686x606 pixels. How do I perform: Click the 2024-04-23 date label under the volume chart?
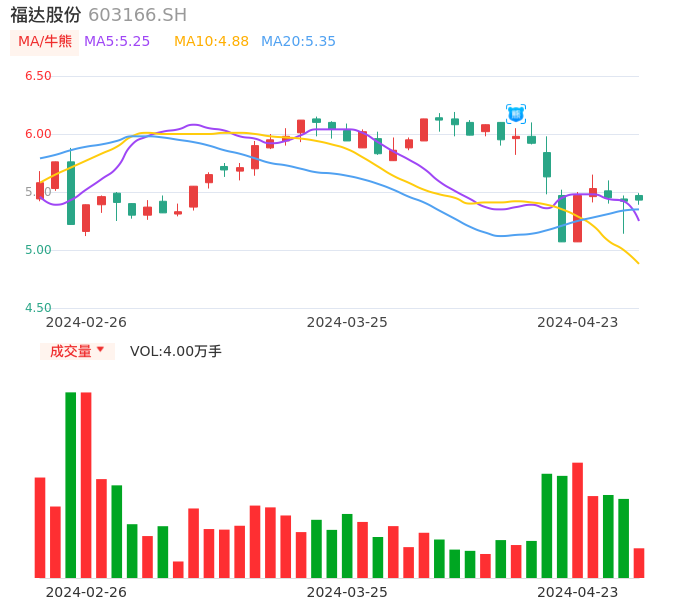click(577, 592)
